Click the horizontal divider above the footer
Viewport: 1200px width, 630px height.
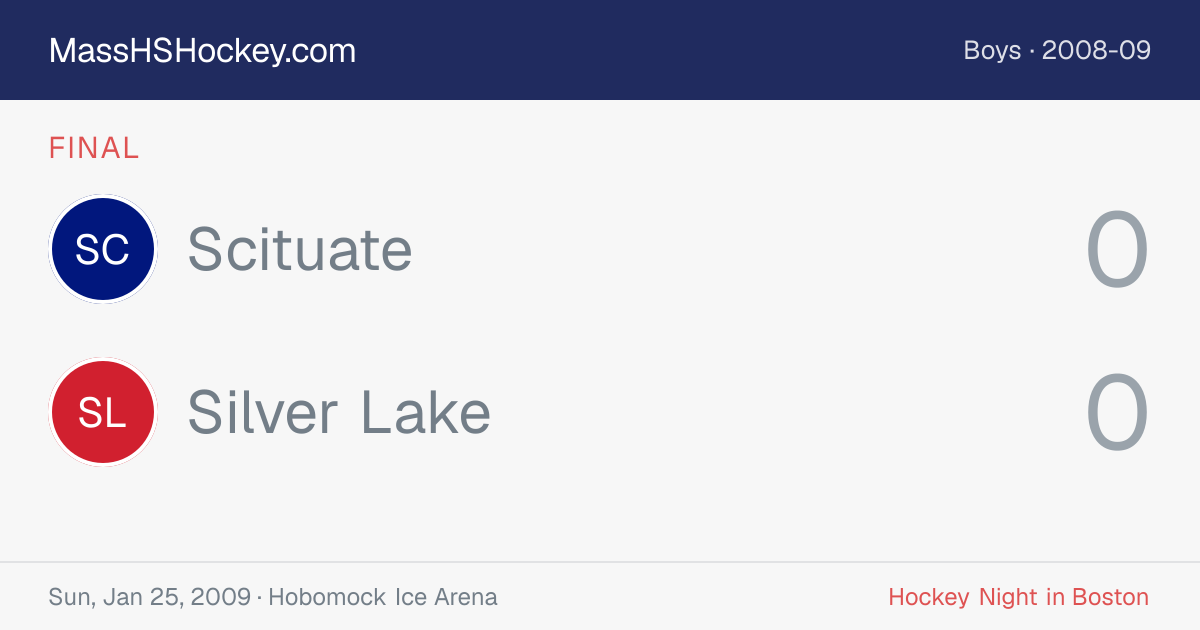coord(600,562)
